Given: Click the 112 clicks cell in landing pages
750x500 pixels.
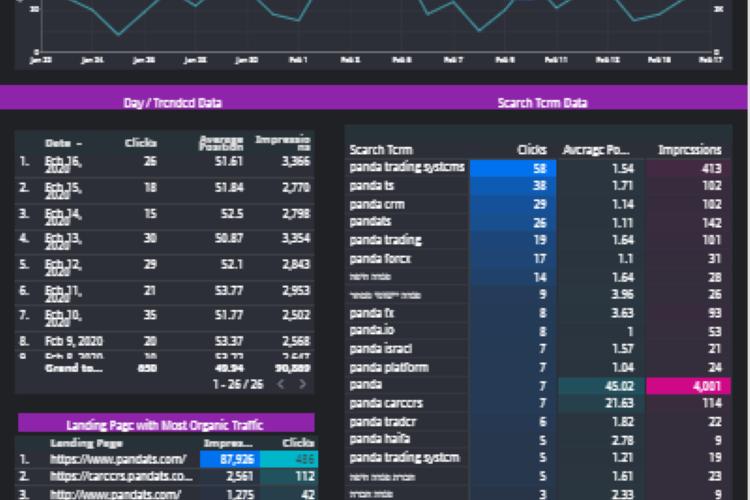Looking at the screenshot, I should point(289,476).
